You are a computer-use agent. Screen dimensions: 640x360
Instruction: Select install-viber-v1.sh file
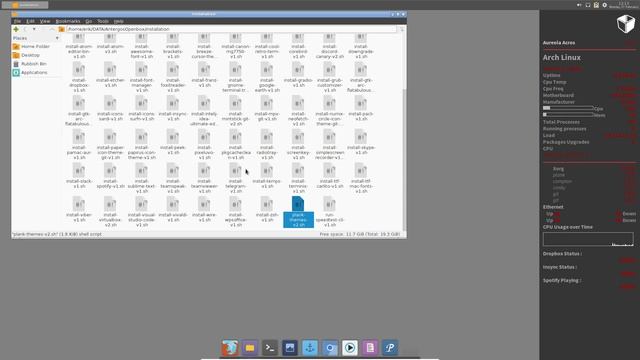pyautogui.click(x=79, y=210)
